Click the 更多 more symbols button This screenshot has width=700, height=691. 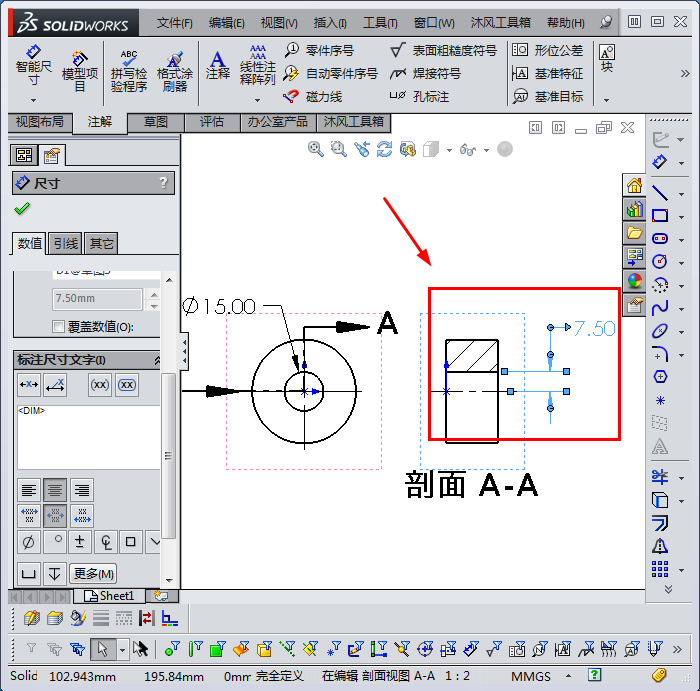tap(93, 573)
